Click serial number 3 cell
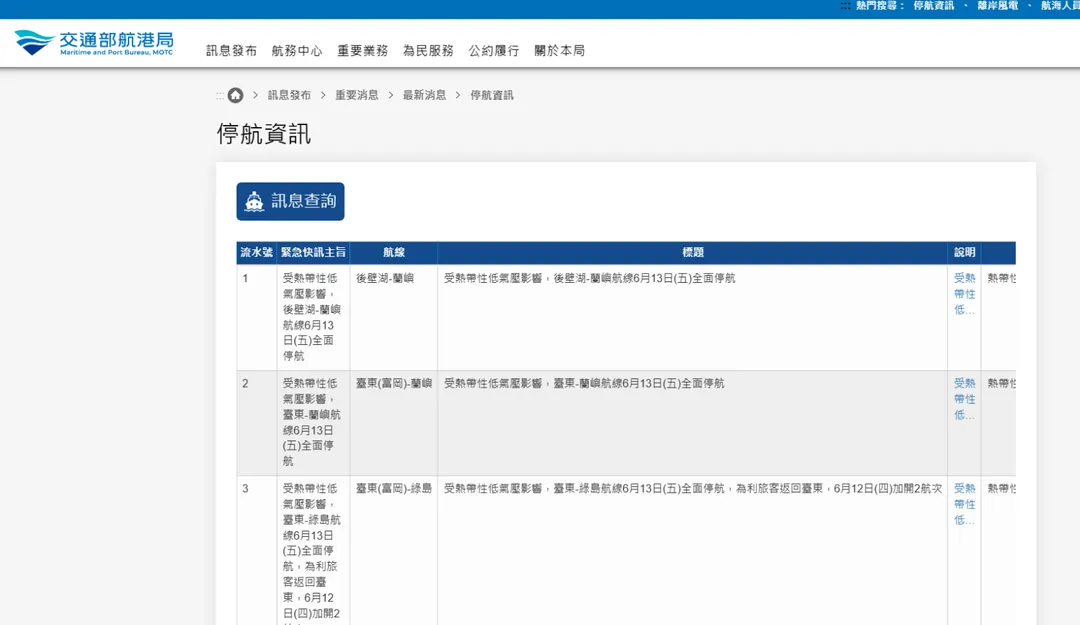 [256, 551]
